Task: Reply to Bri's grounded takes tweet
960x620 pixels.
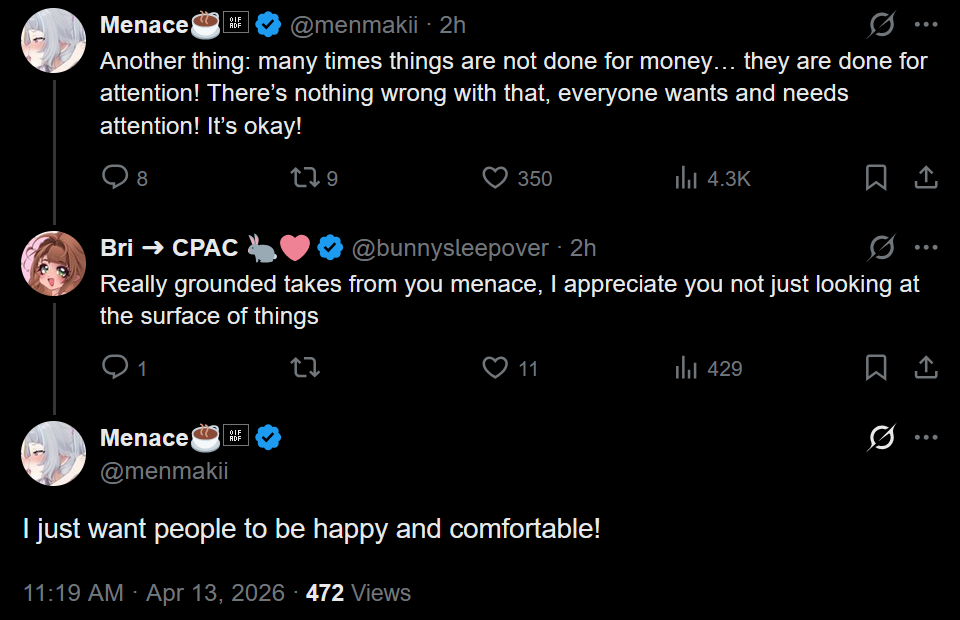Action: [x=116, y=368]
